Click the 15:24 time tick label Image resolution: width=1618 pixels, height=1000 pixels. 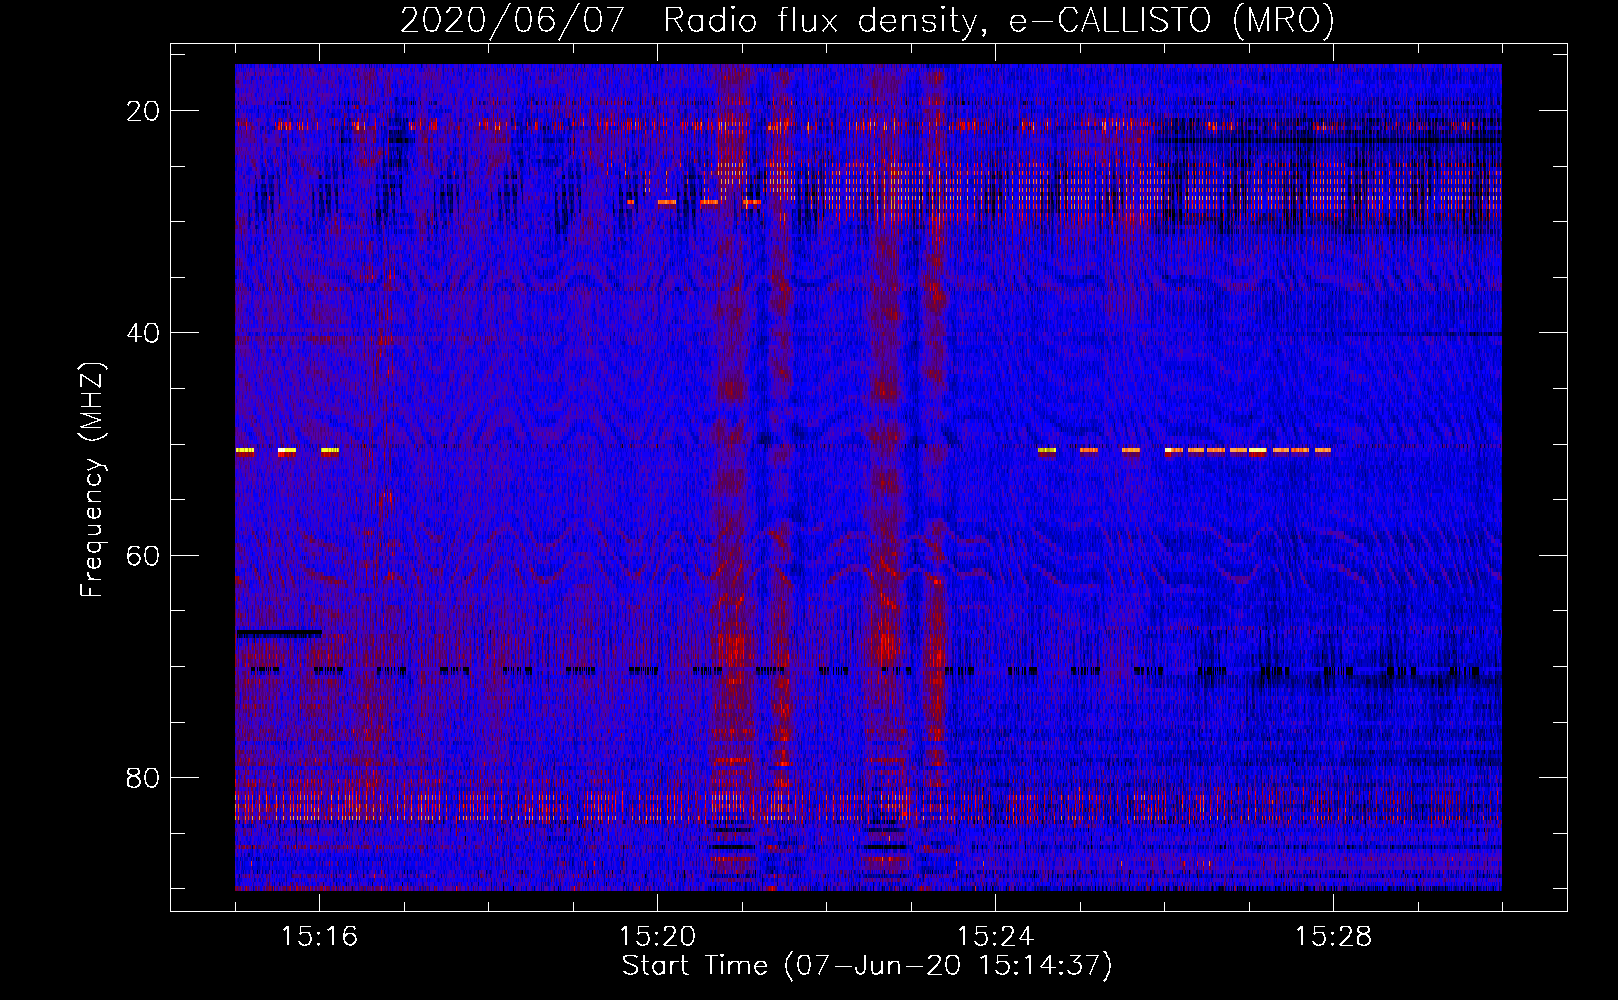995,936
